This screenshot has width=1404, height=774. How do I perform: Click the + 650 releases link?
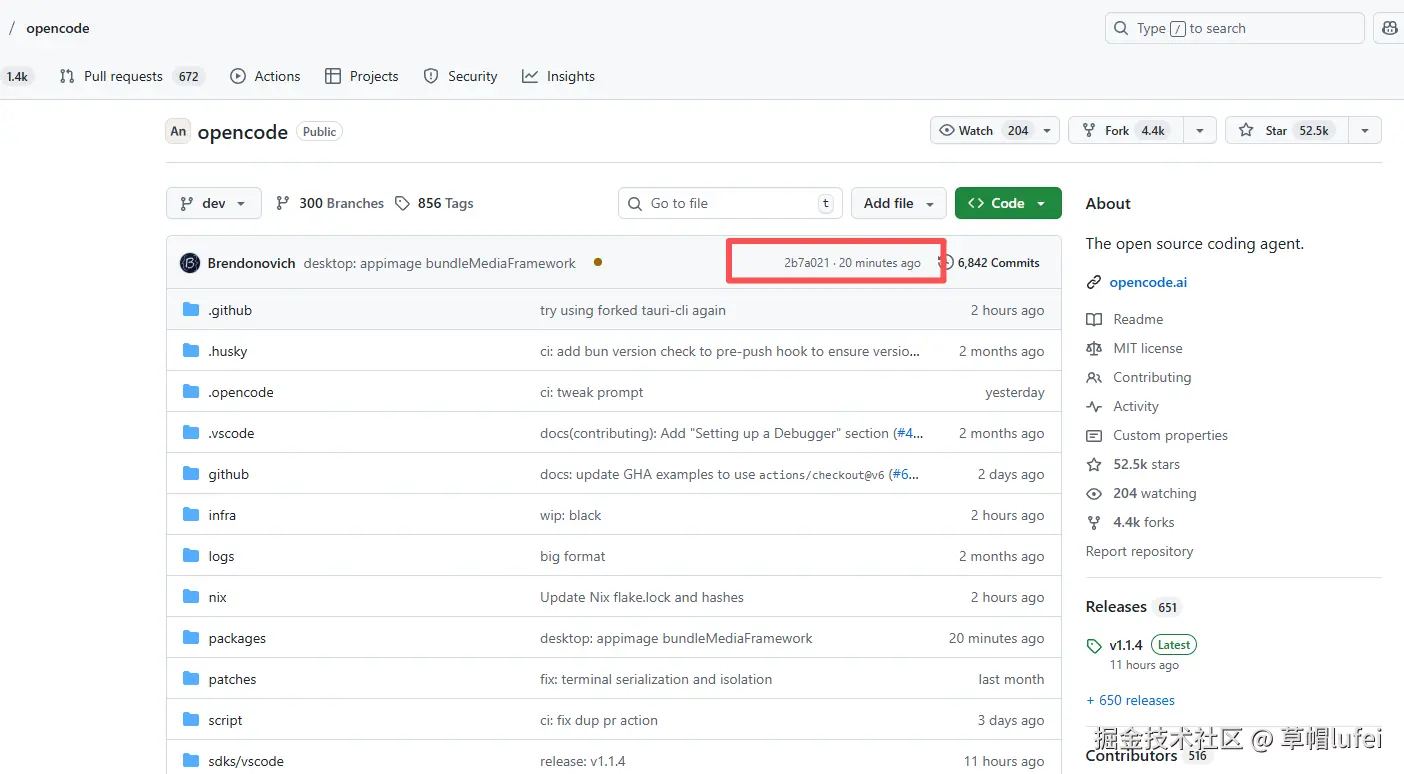tap(1130, 700)
